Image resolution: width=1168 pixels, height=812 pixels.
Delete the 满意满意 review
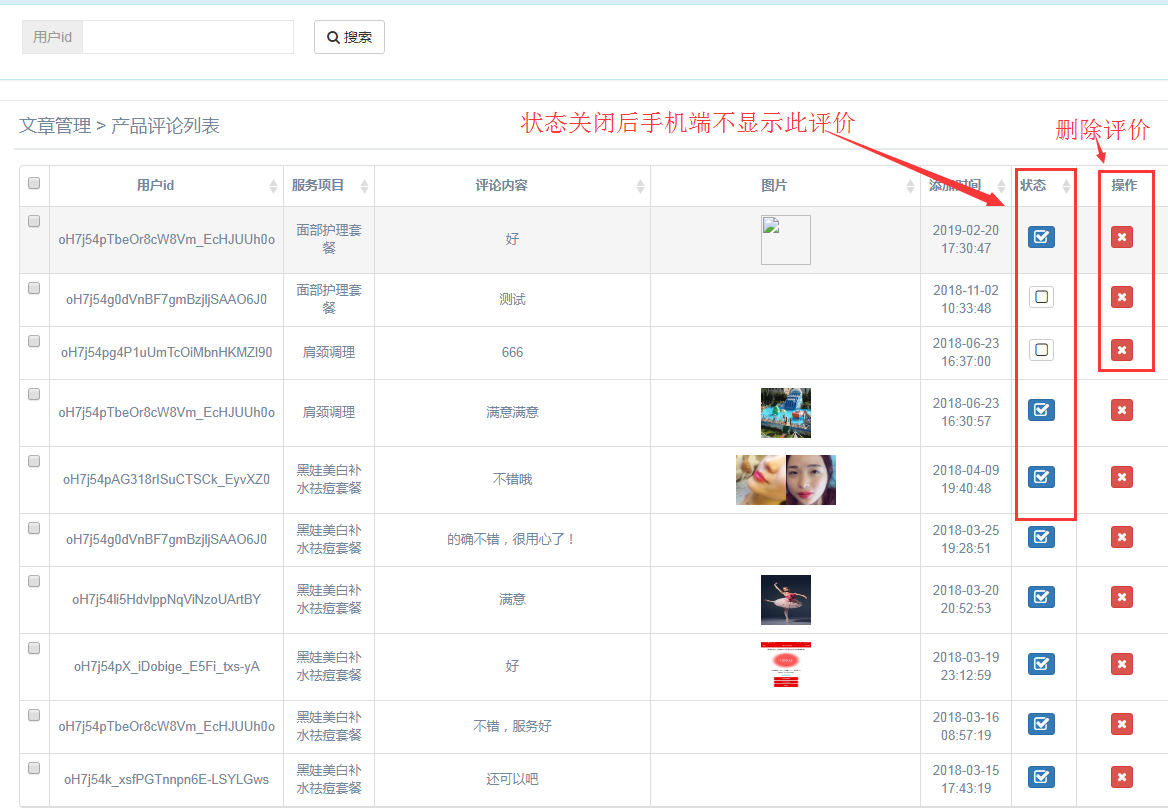point(1121,410)
